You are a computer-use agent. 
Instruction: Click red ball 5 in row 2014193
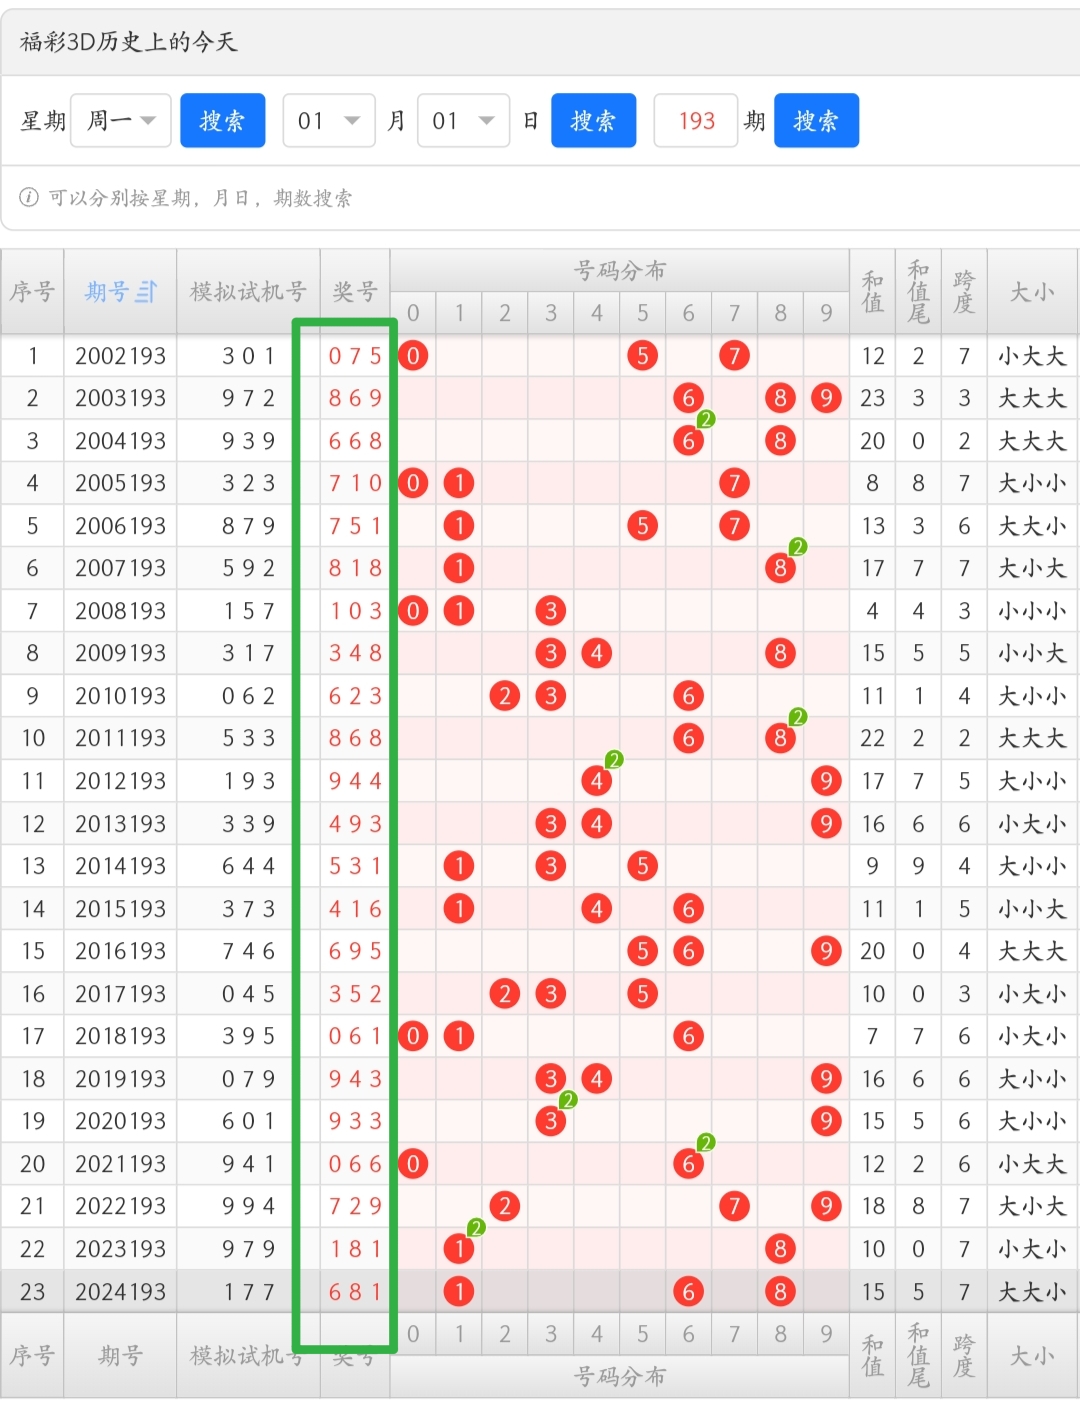(642, 866)
